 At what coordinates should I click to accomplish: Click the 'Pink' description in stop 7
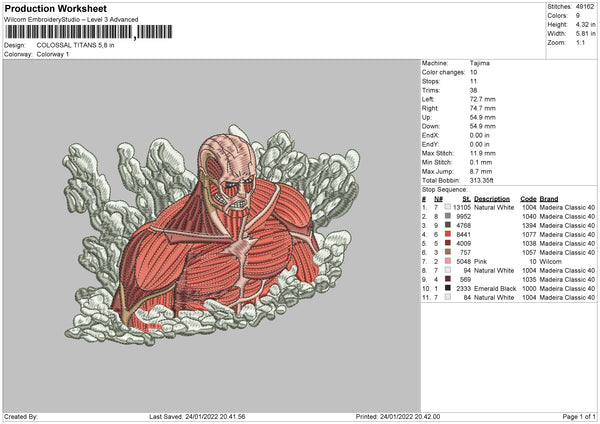(x=480, y=262)
